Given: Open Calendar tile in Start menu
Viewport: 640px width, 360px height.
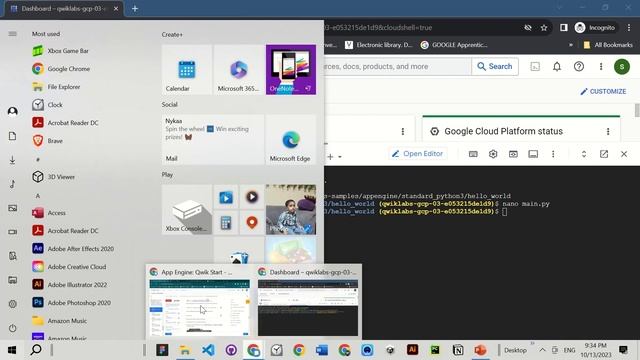Looking at the screenshot, I should [187, 70].
